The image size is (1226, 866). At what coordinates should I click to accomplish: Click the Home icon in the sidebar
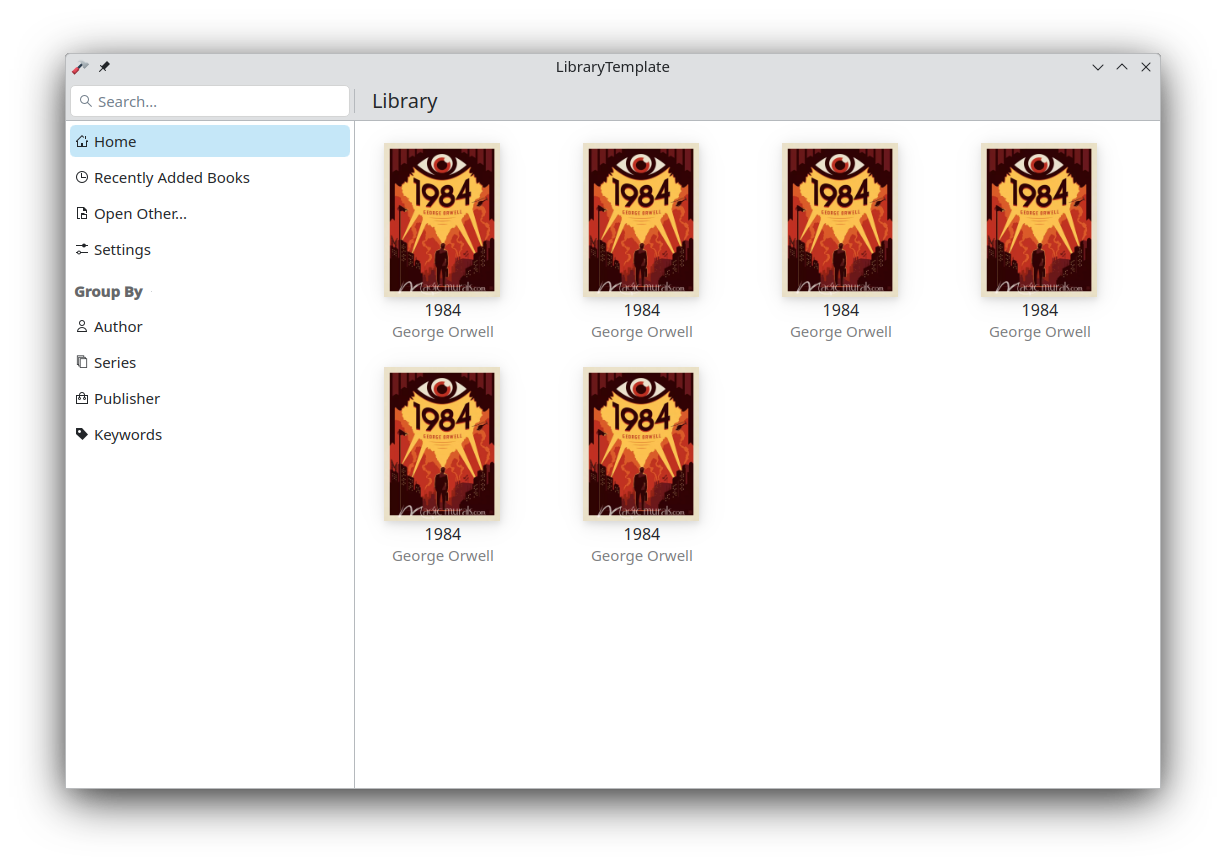[82, 142]
